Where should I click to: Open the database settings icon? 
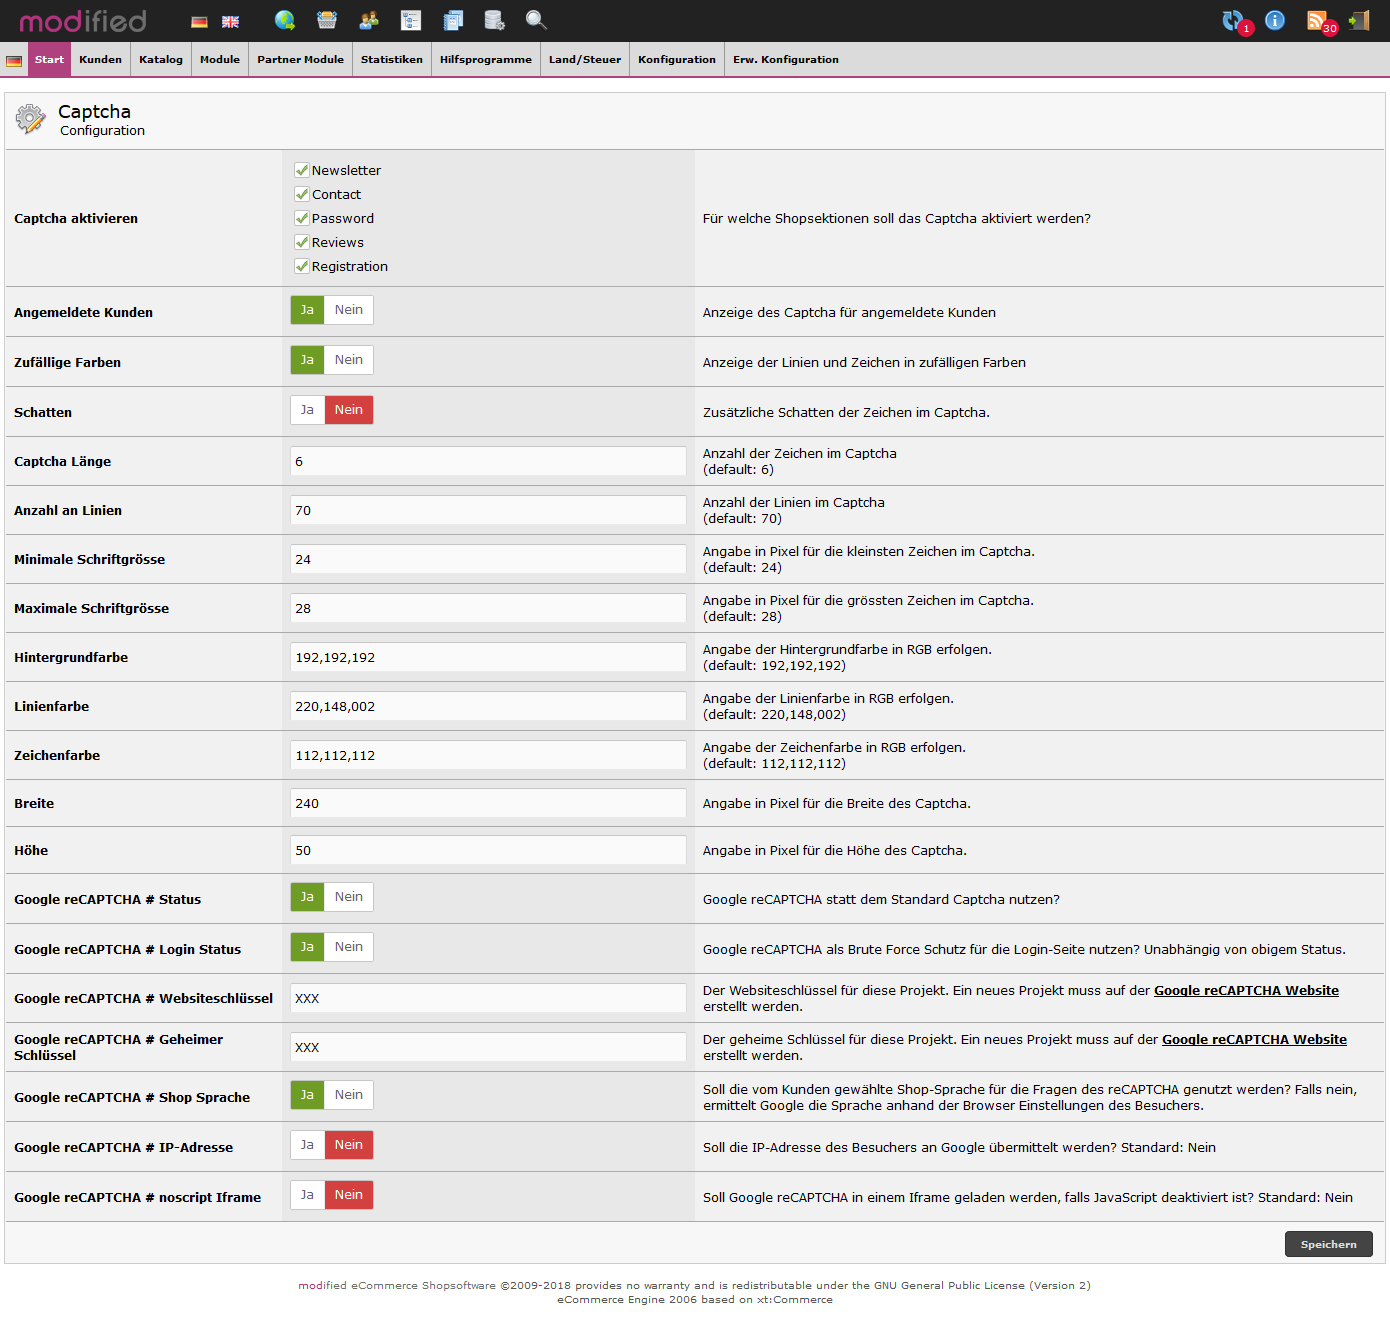[494, 20]
